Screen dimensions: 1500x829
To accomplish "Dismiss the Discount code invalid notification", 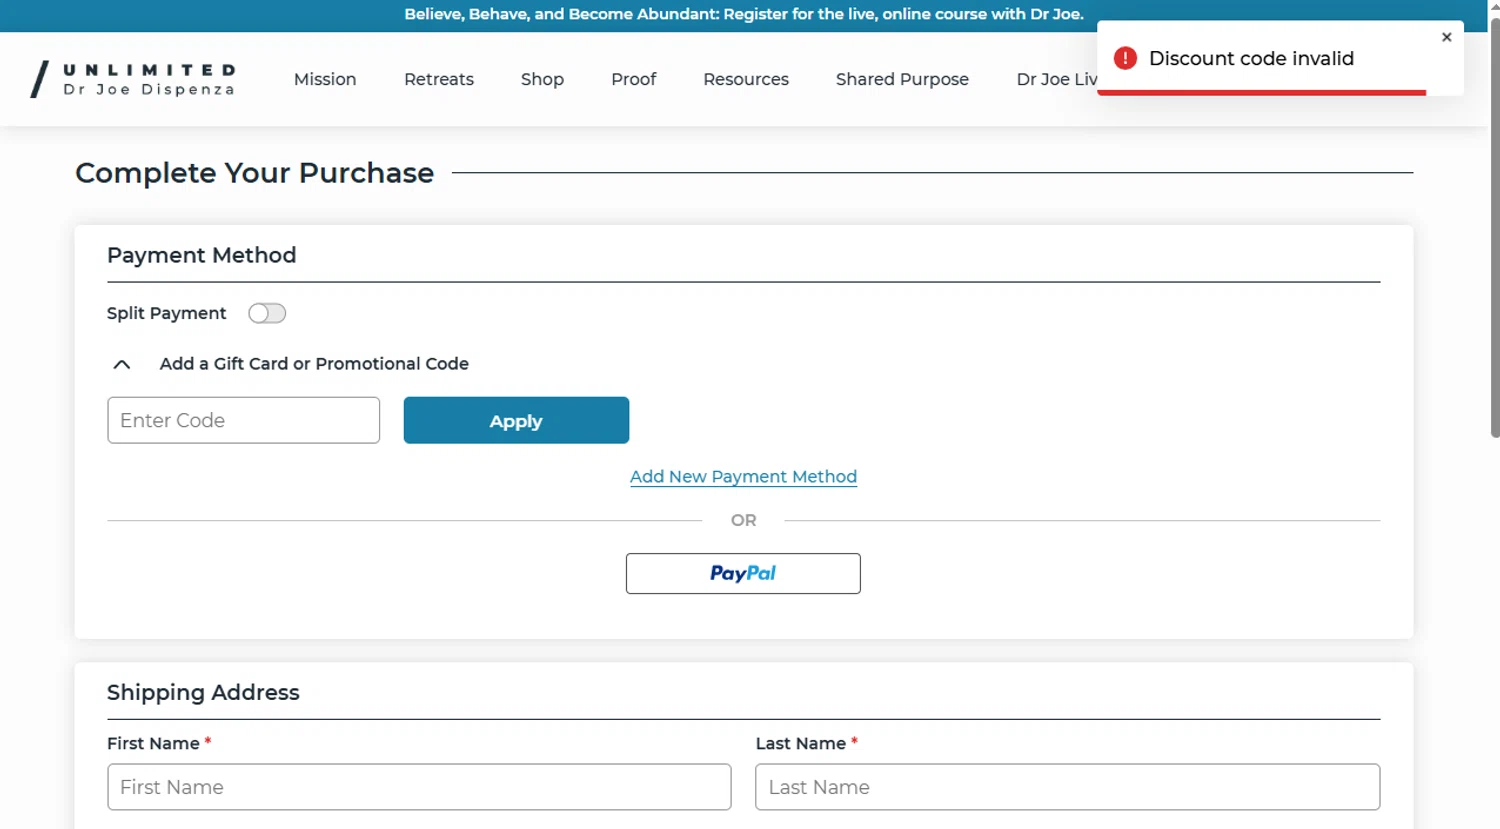I will [1446, 37].
